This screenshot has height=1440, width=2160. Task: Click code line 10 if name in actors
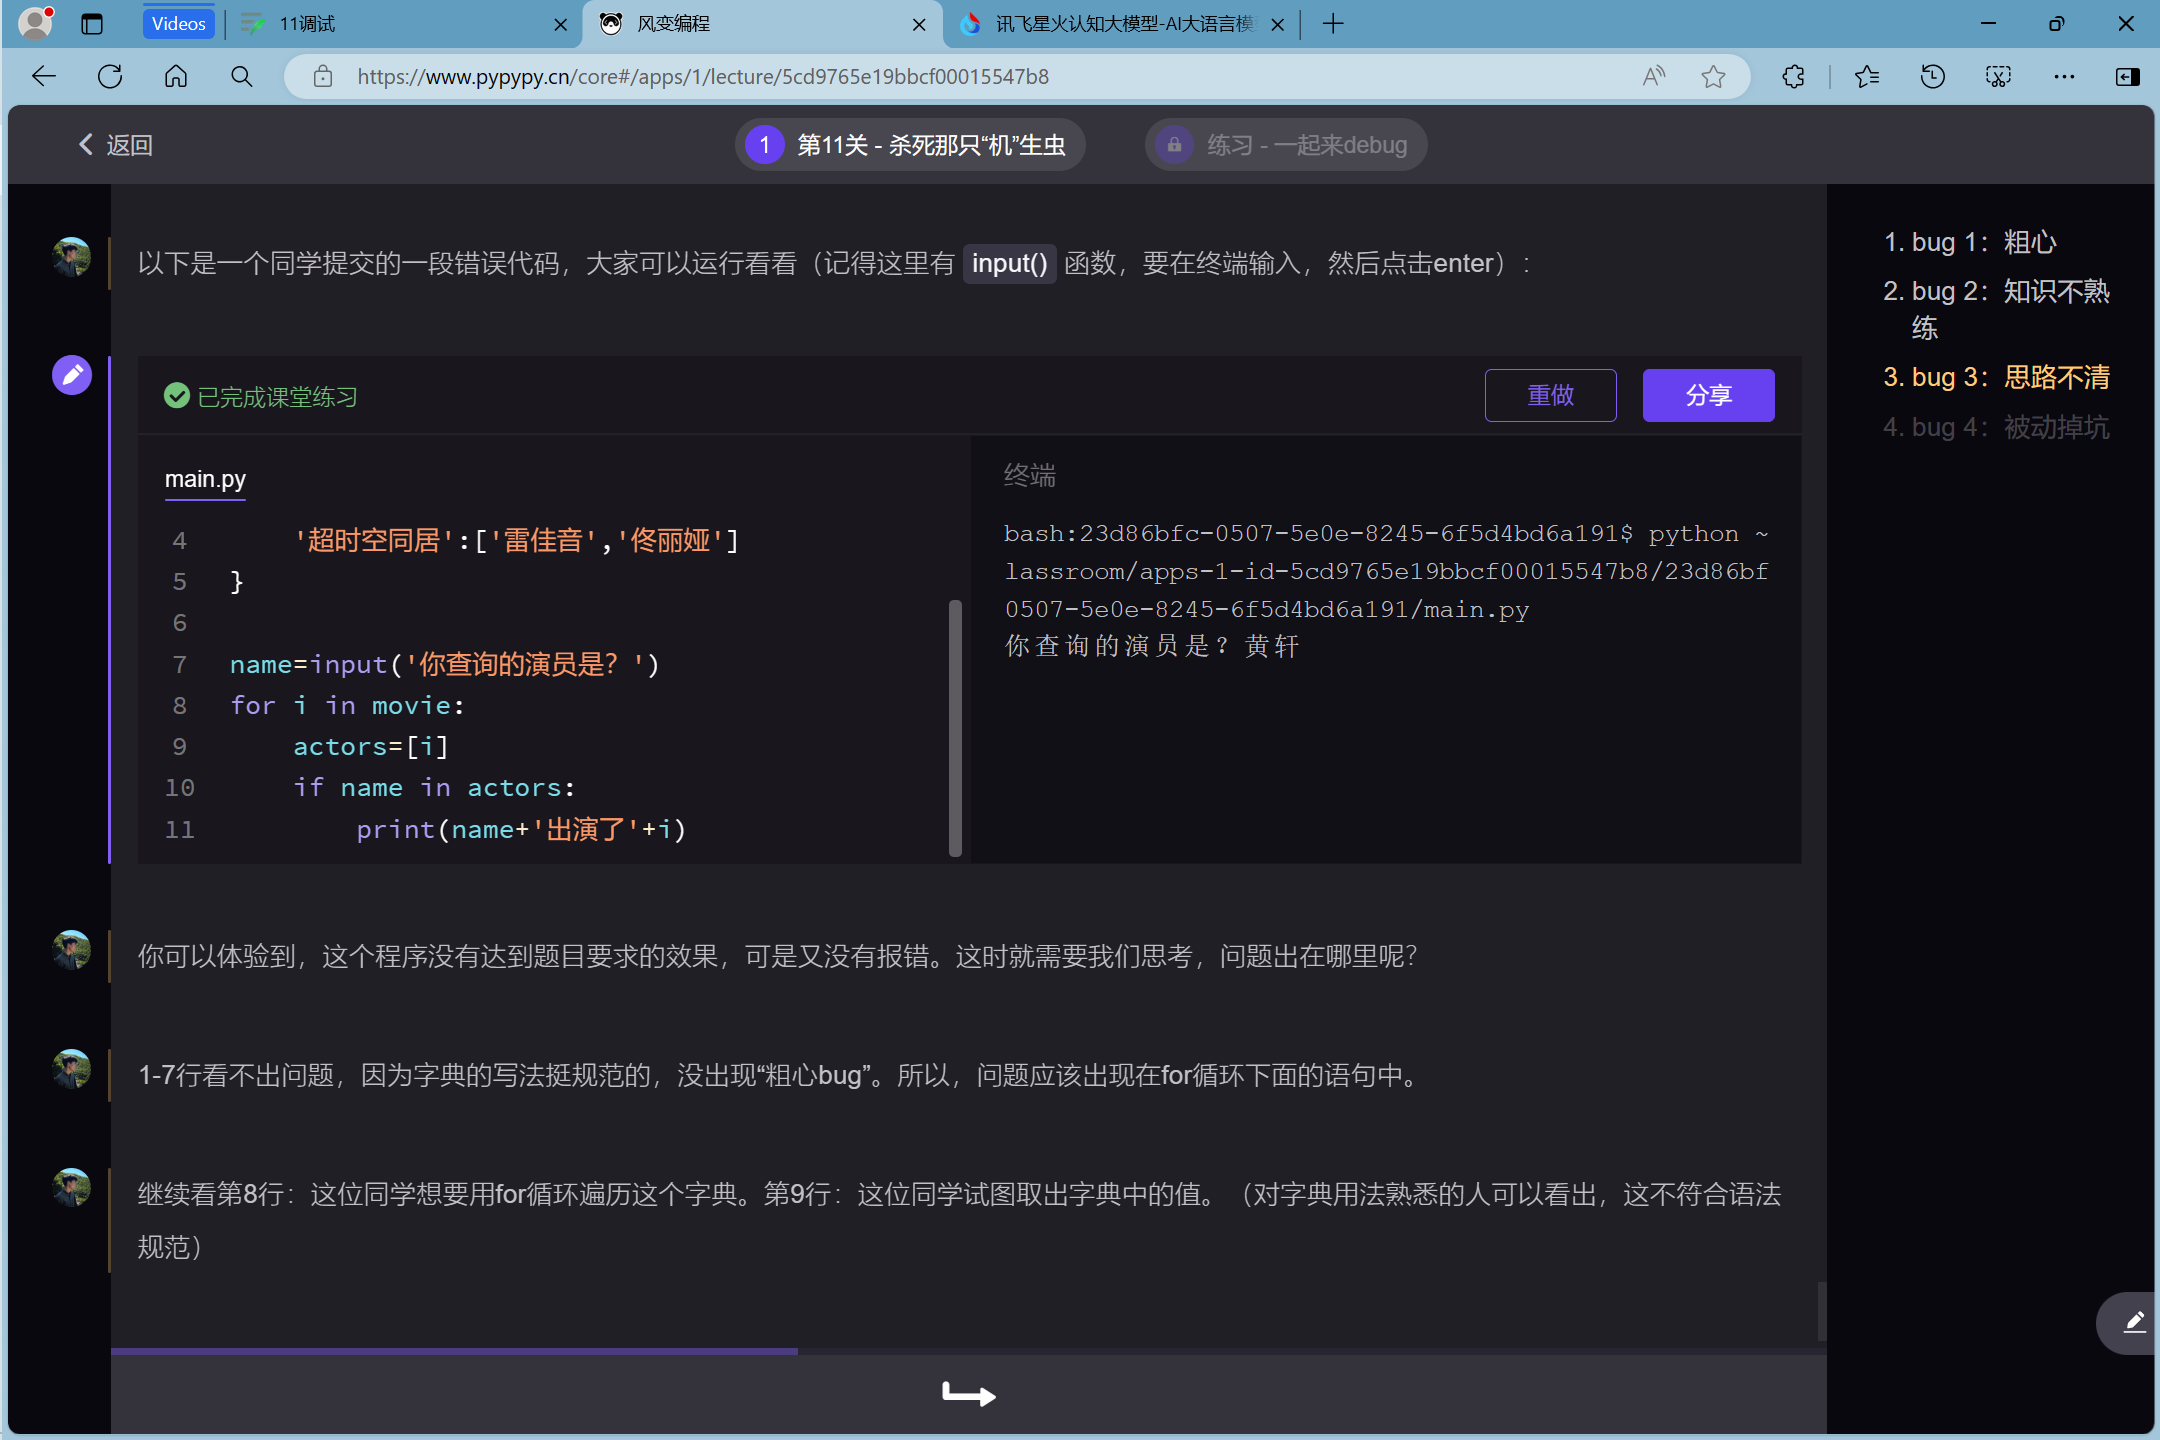pos(434,787)
